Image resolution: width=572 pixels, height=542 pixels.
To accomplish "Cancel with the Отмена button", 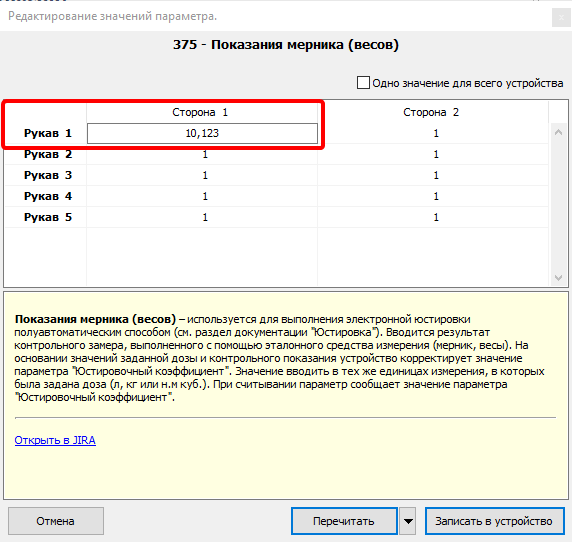I will [x=55, y=521].
